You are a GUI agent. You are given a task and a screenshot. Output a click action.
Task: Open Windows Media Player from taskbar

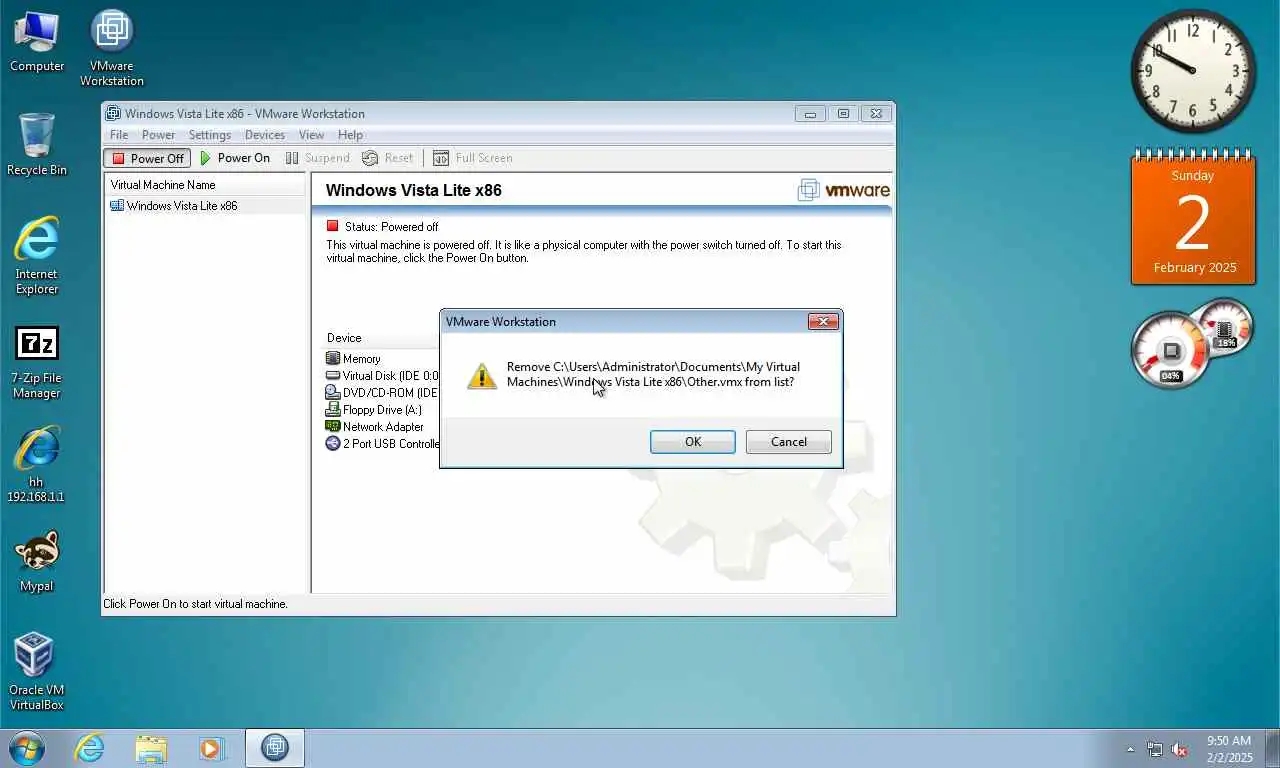(x=212, y=748)
